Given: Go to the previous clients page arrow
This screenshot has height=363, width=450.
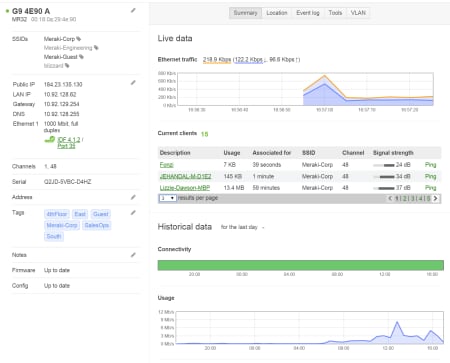Looking at the screenshot, I should [x=390, y=198].
